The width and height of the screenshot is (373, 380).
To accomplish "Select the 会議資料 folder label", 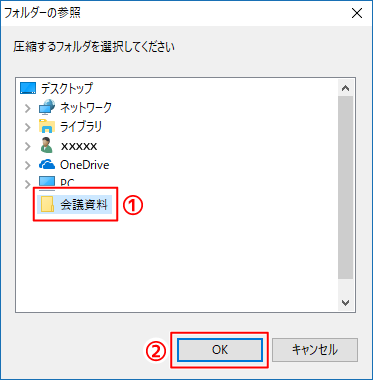I will tap(84, 204).
